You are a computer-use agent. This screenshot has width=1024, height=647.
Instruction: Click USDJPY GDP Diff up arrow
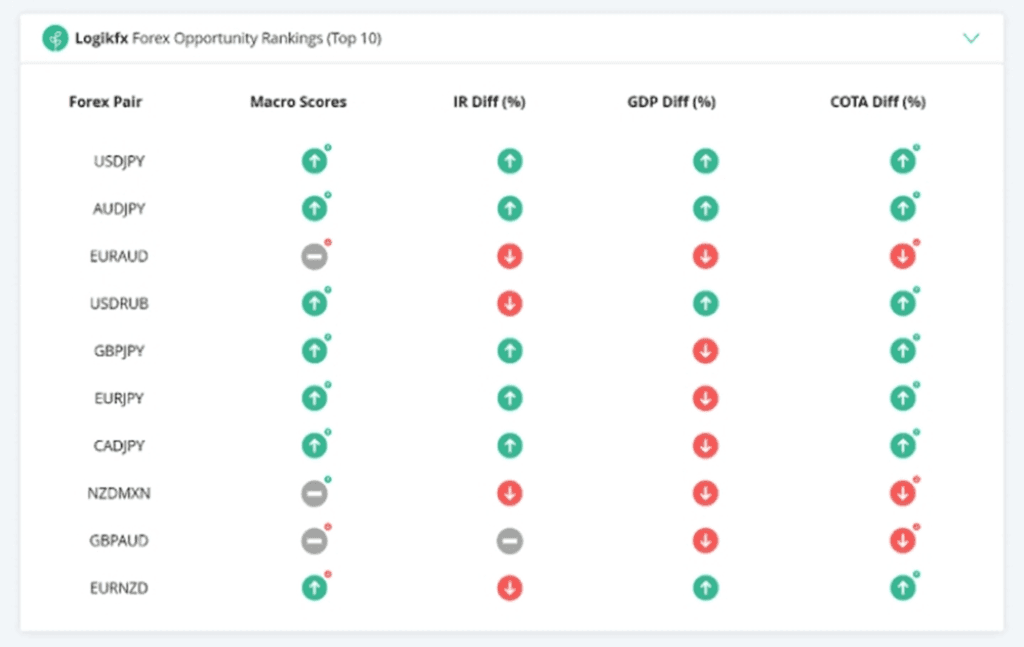point(705,161)
